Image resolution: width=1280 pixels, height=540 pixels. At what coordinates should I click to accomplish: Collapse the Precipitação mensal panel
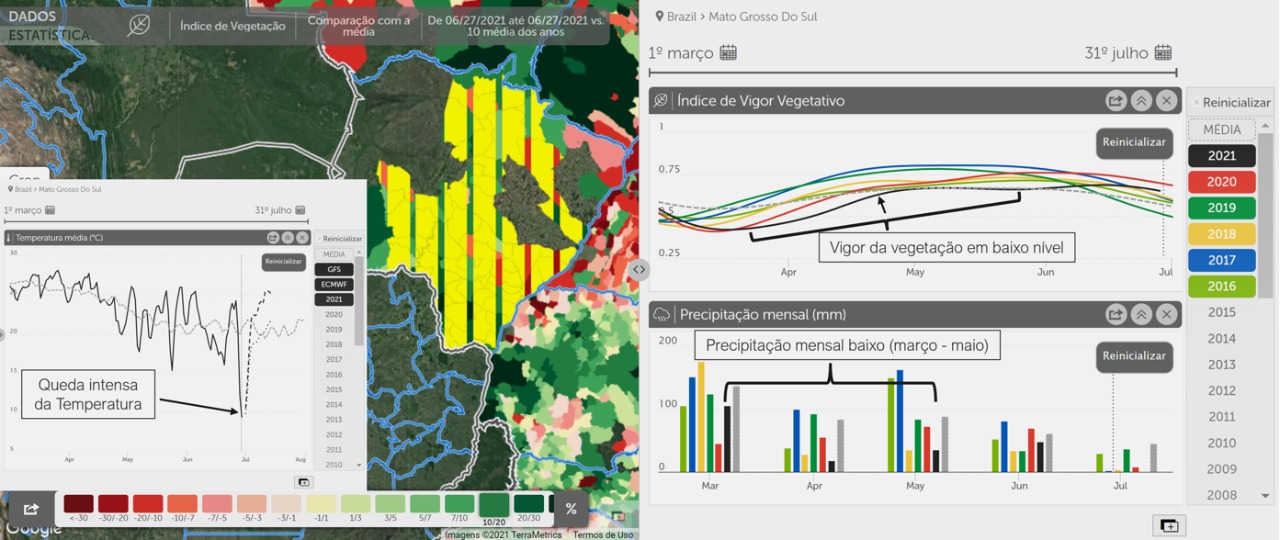click(1141, 315)
